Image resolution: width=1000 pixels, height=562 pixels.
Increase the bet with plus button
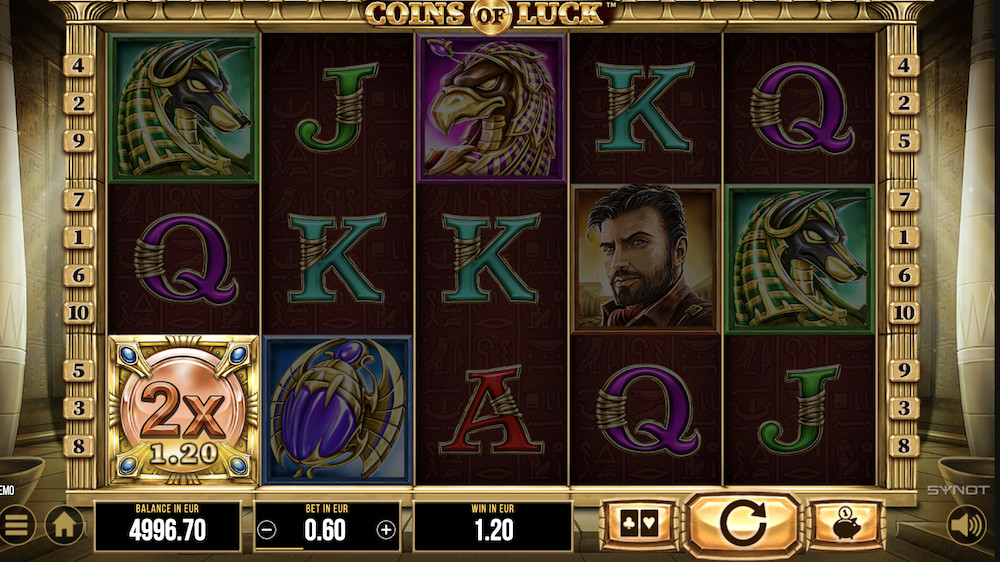(x=386, y=529)
